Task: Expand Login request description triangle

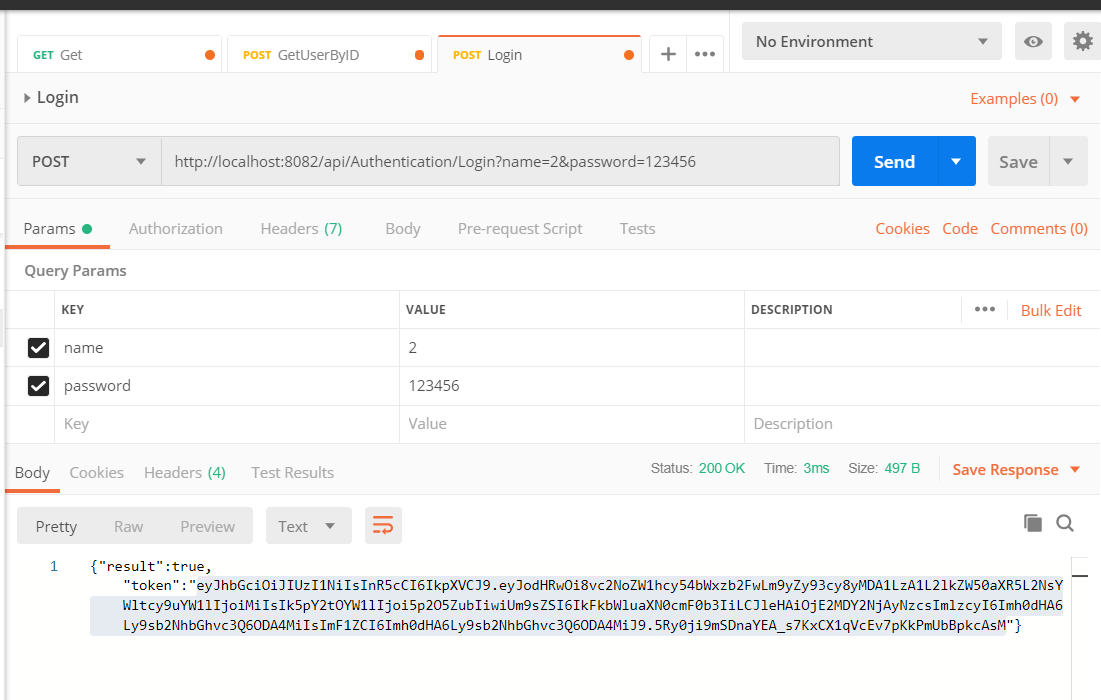Action: tap(27, 98)
